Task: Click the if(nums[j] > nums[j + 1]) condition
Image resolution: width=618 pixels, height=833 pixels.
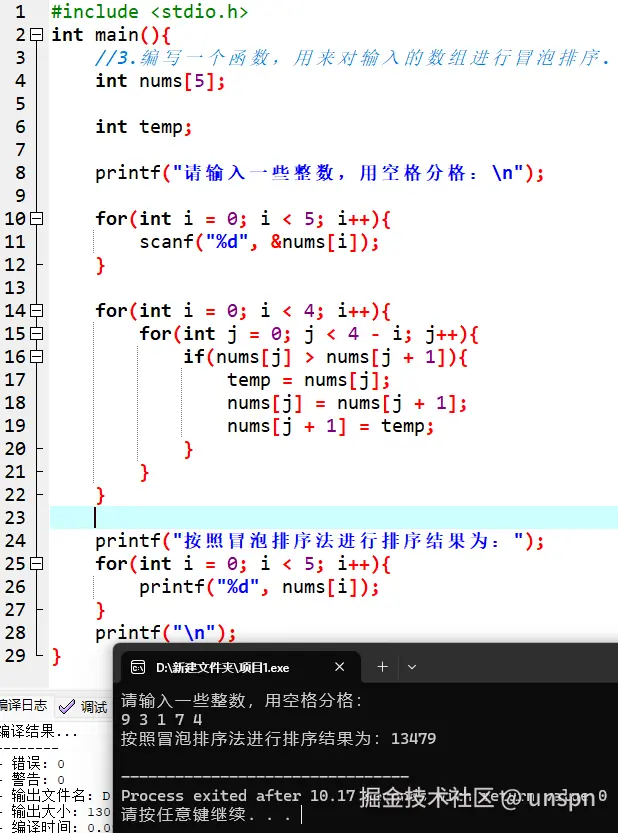Action: point(325,357)
